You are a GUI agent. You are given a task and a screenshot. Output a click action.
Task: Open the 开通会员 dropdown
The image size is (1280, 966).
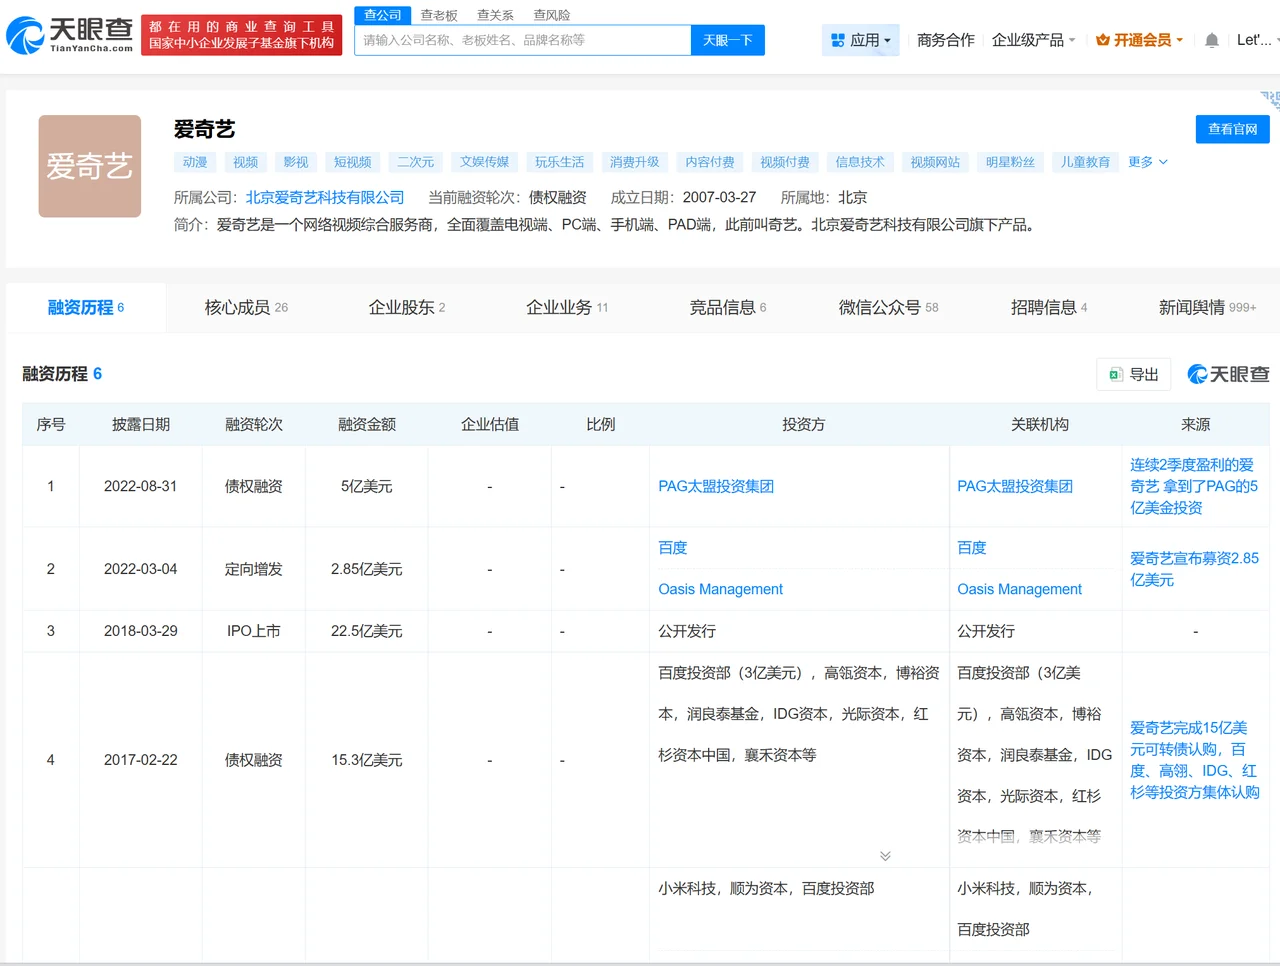pos(1139,40)
